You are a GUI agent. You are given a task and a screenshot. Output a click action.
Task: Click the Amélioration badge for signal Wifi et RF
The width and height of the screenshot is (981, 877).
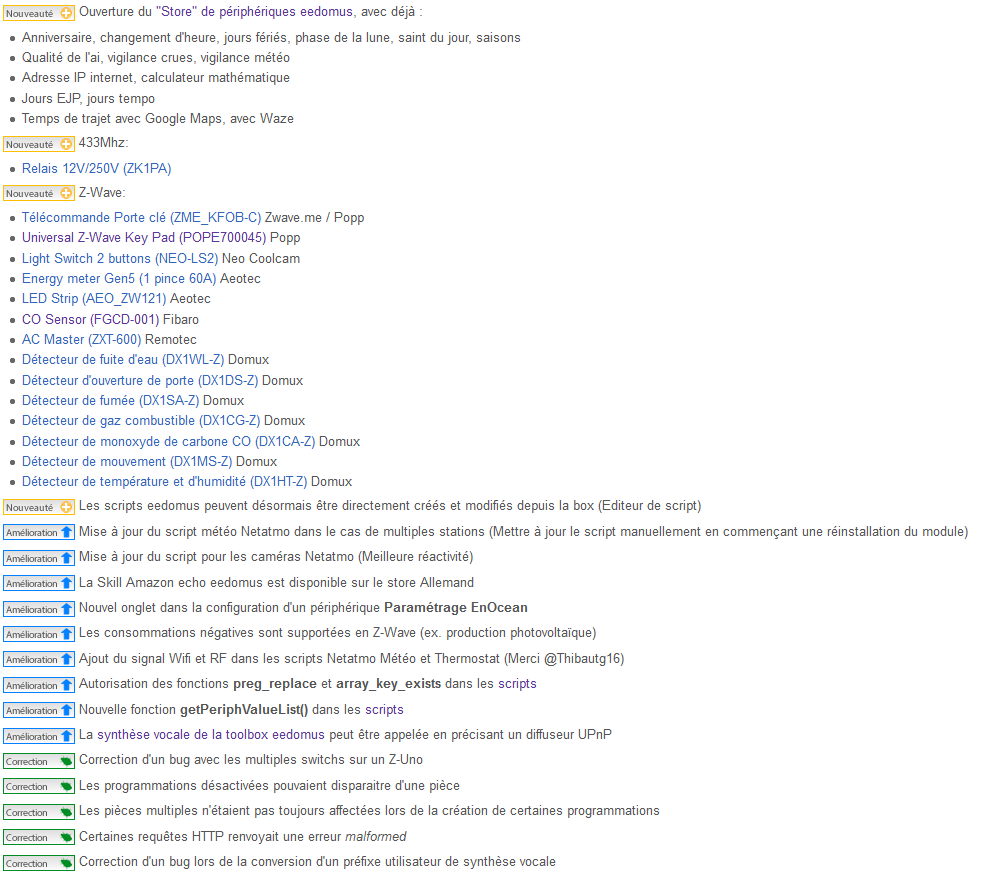pyautogui.click(x=39, y=659)
